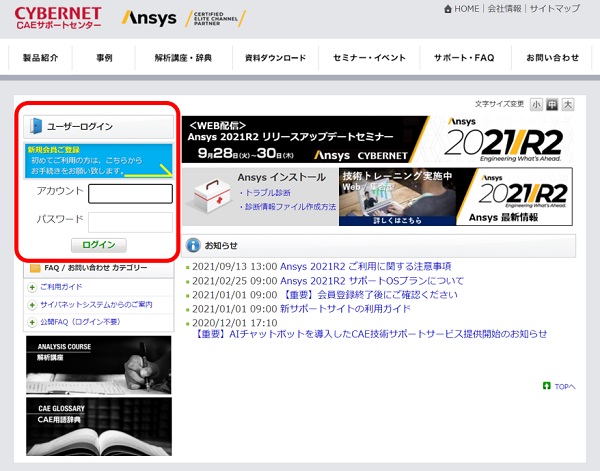Click the アカウント input field
Image resolution: width=600 pixels, height=471 pixels.
[130, 194]
